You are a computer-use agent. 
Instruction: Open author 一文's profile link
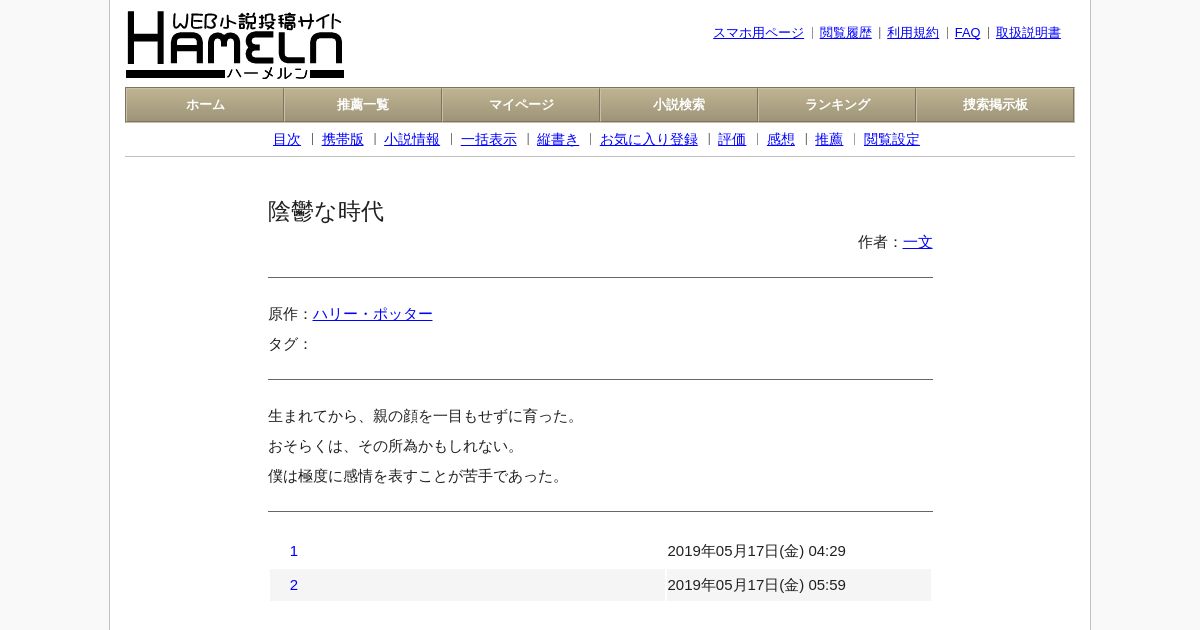click(918, 242)
